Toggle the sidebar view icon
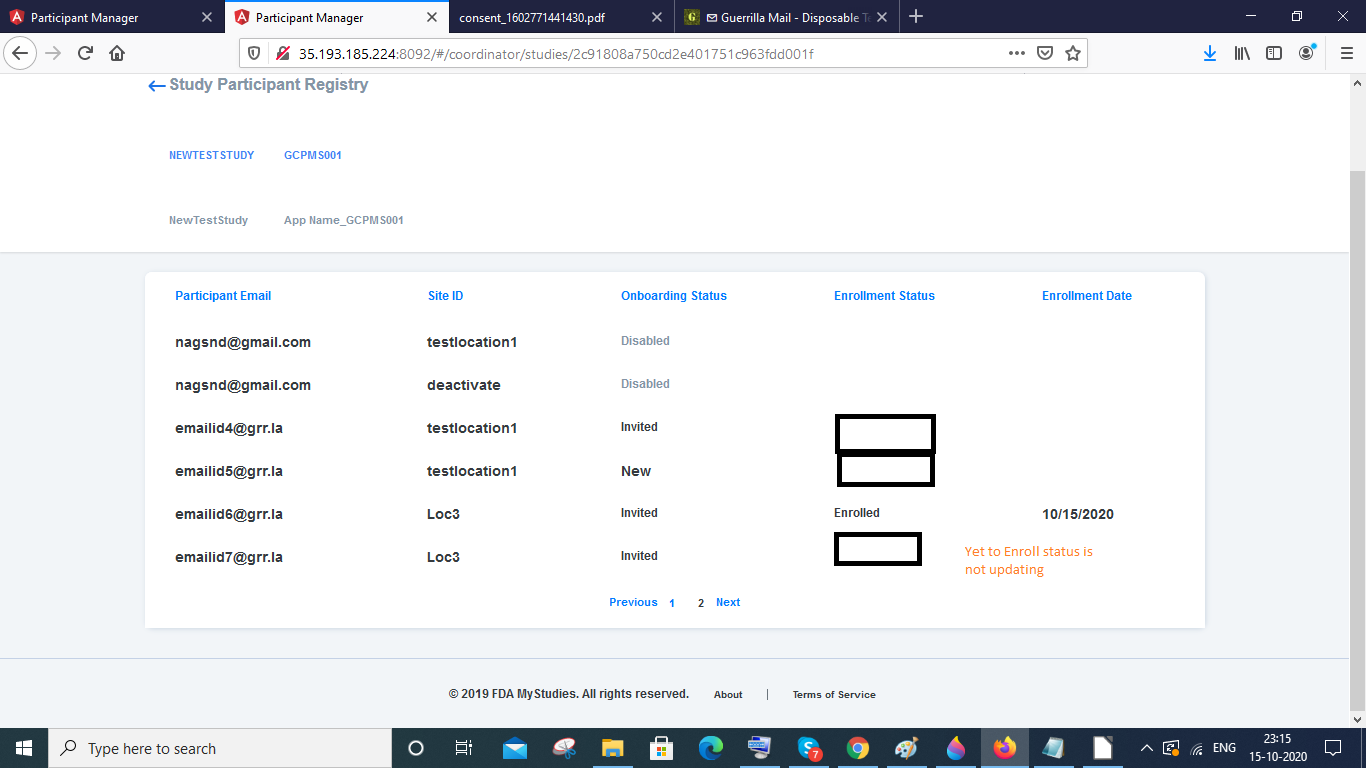 click(x=1273, y=53)
